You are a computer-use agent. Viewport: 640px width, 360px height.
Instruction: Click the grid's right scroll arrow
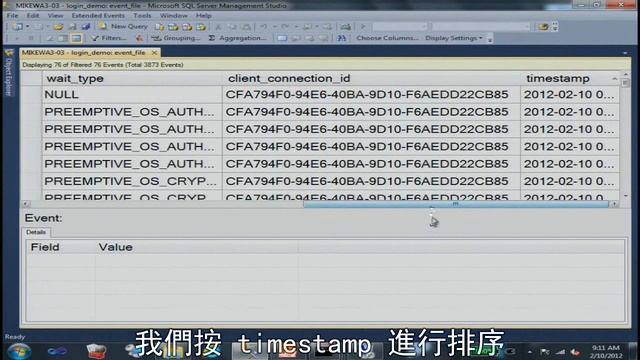(x=614, y=204)
